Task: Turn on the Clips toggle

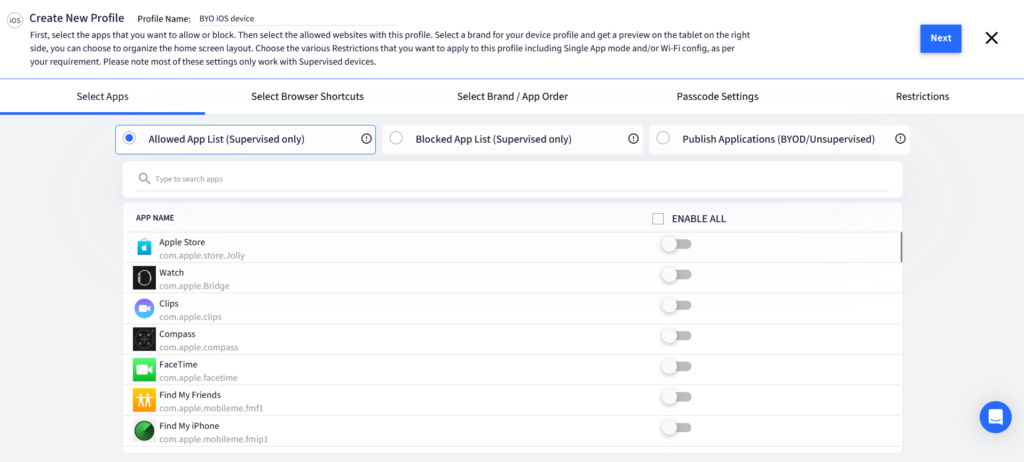Action: [676, 305]
